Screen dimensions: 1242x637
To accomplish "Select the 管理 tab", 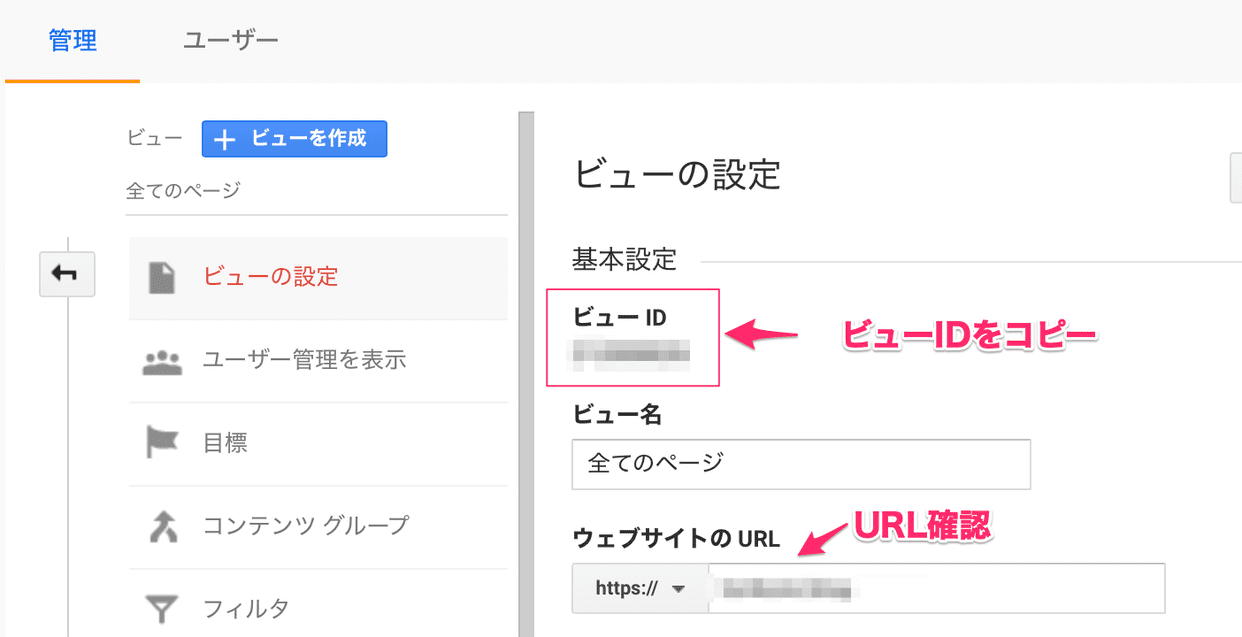I will 71,40.
